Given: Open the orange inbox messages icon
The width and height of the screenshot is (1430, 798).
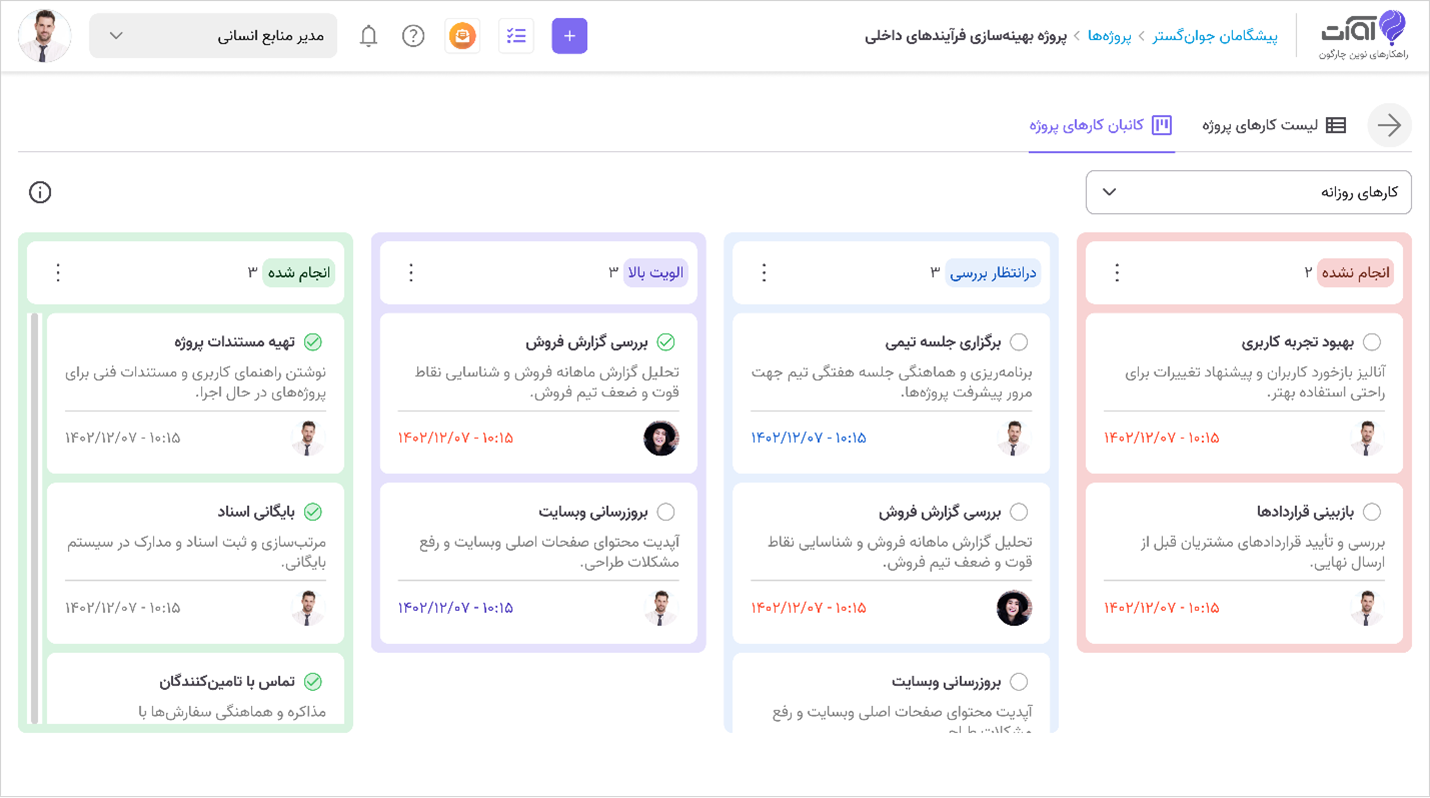Looking at the screenshot, I should 462,35.
